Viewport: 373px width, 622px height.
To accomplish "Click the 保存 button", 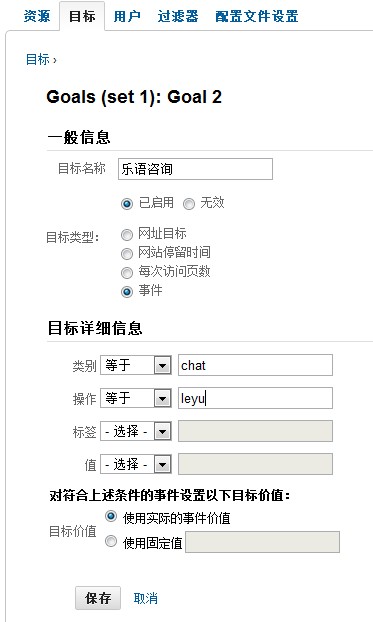I will point(98,598).
